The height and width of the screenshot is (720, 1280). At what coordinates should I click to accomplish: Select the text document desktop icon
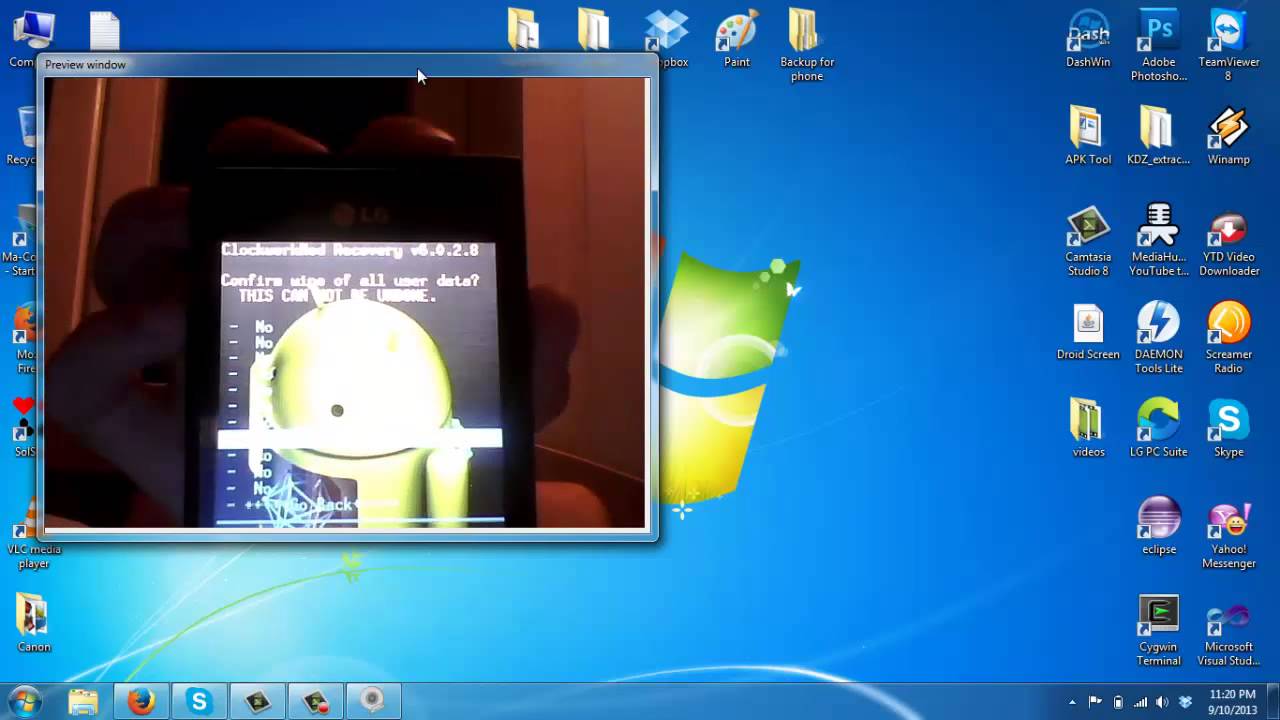pos(105,31)
